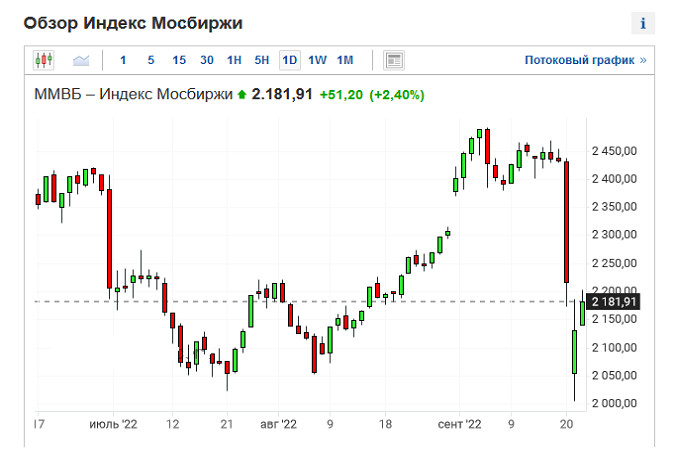Click the ММВБ – Индекс Мосбиржи title

pos(133,94)
